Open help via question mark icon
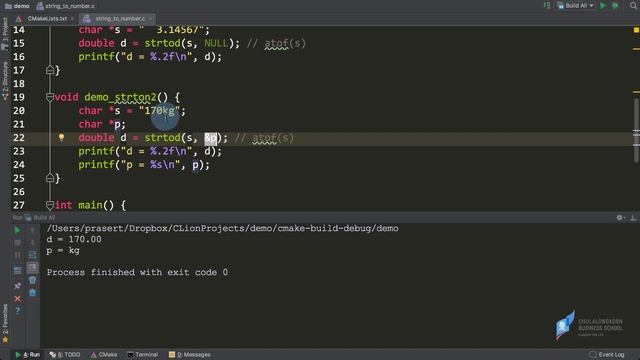The height and width of the screenshot is (360, 640). tap(17, 311)
